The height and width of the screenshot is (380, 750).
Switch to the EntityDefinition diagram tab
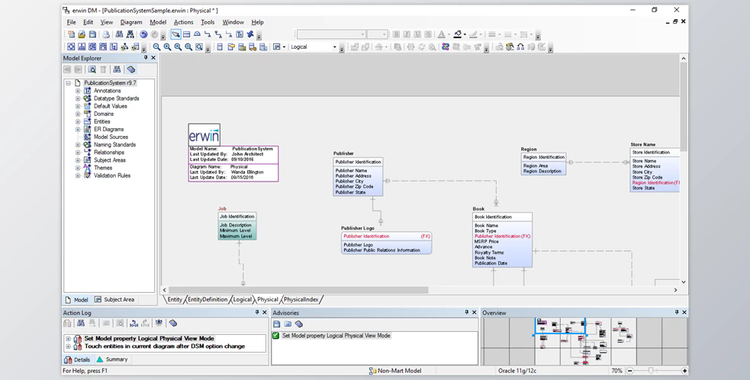(x=207, y=300)
